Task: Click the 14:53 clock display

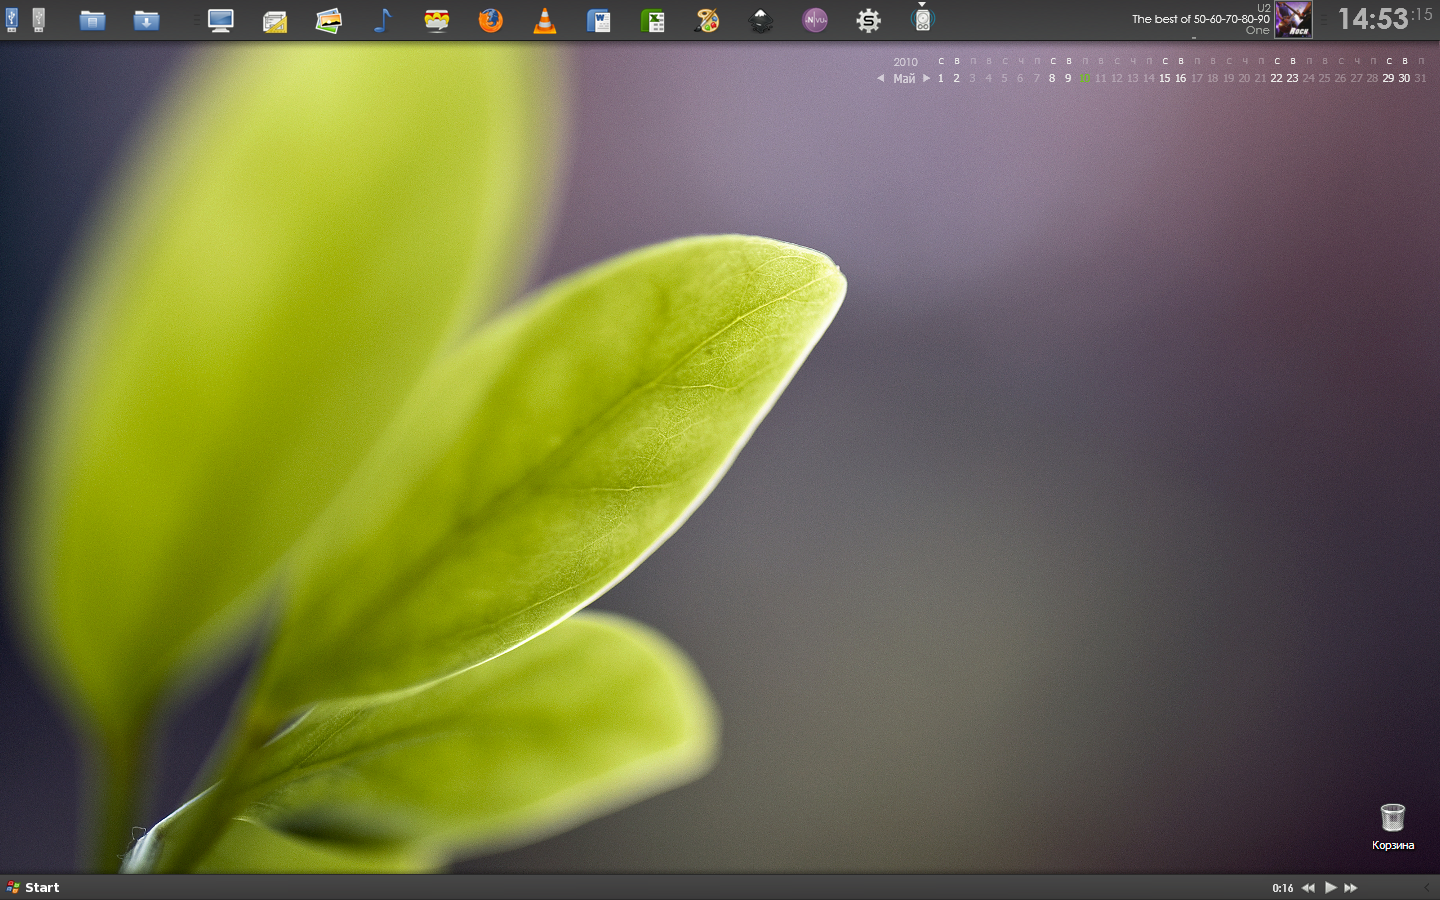Action: coord(1373,19)
